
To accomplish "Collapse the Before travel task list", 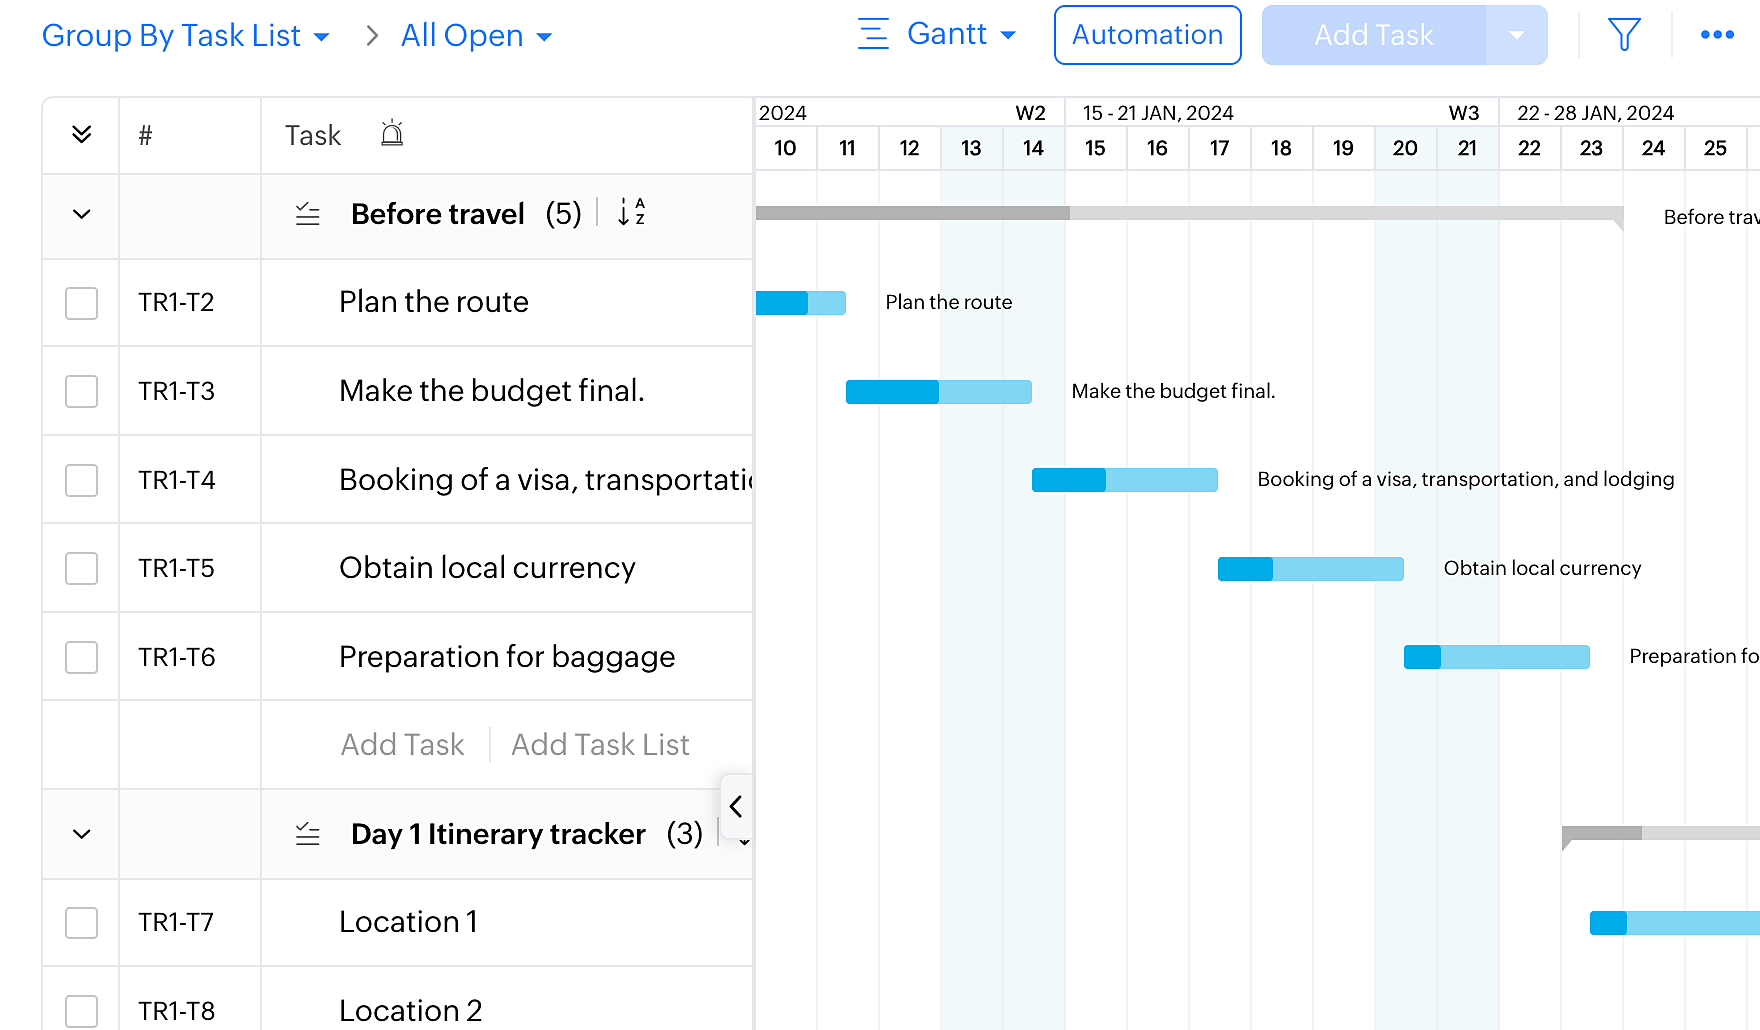I will click(82, 214).
